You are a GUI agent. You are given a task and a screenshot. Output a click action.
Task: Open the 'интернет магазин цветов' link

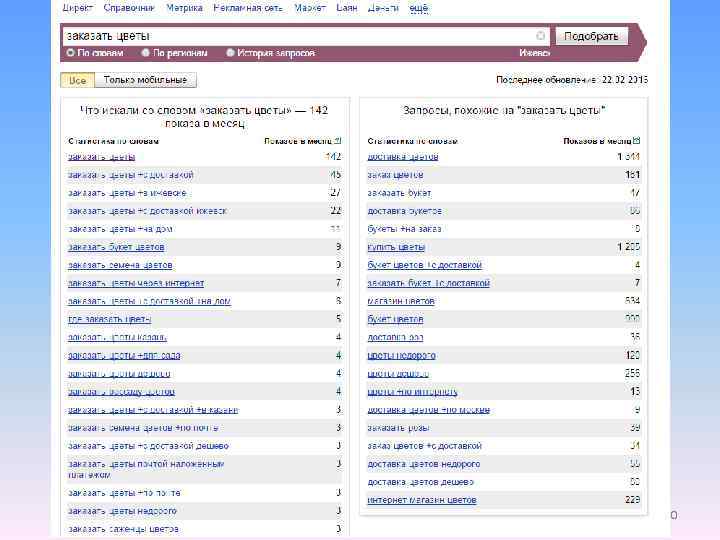(x=422, y=500)
